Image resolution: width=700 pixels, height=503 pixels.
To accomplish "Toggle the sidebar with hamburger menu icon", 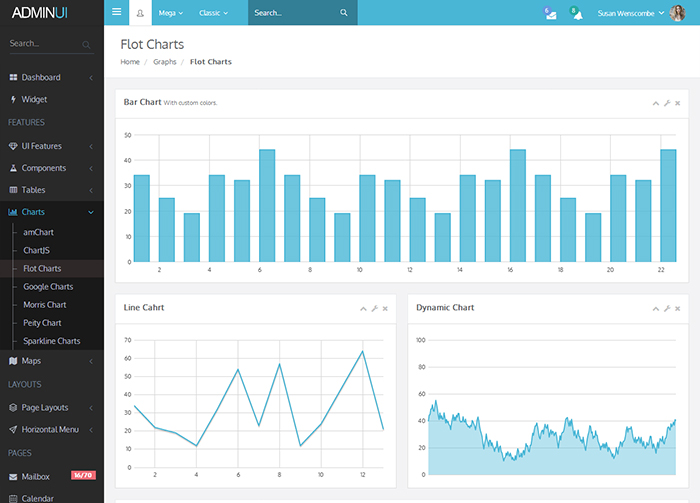I will click(x=116, y=13).
